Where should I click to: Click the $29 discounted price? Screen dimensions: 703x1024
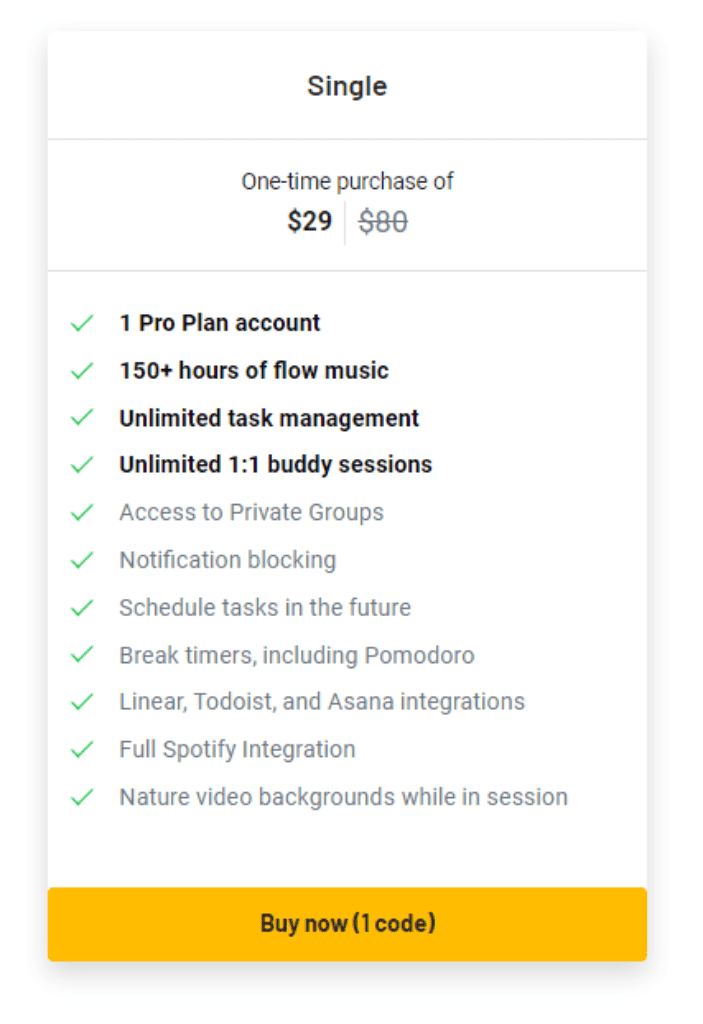[x=309, y=221]
